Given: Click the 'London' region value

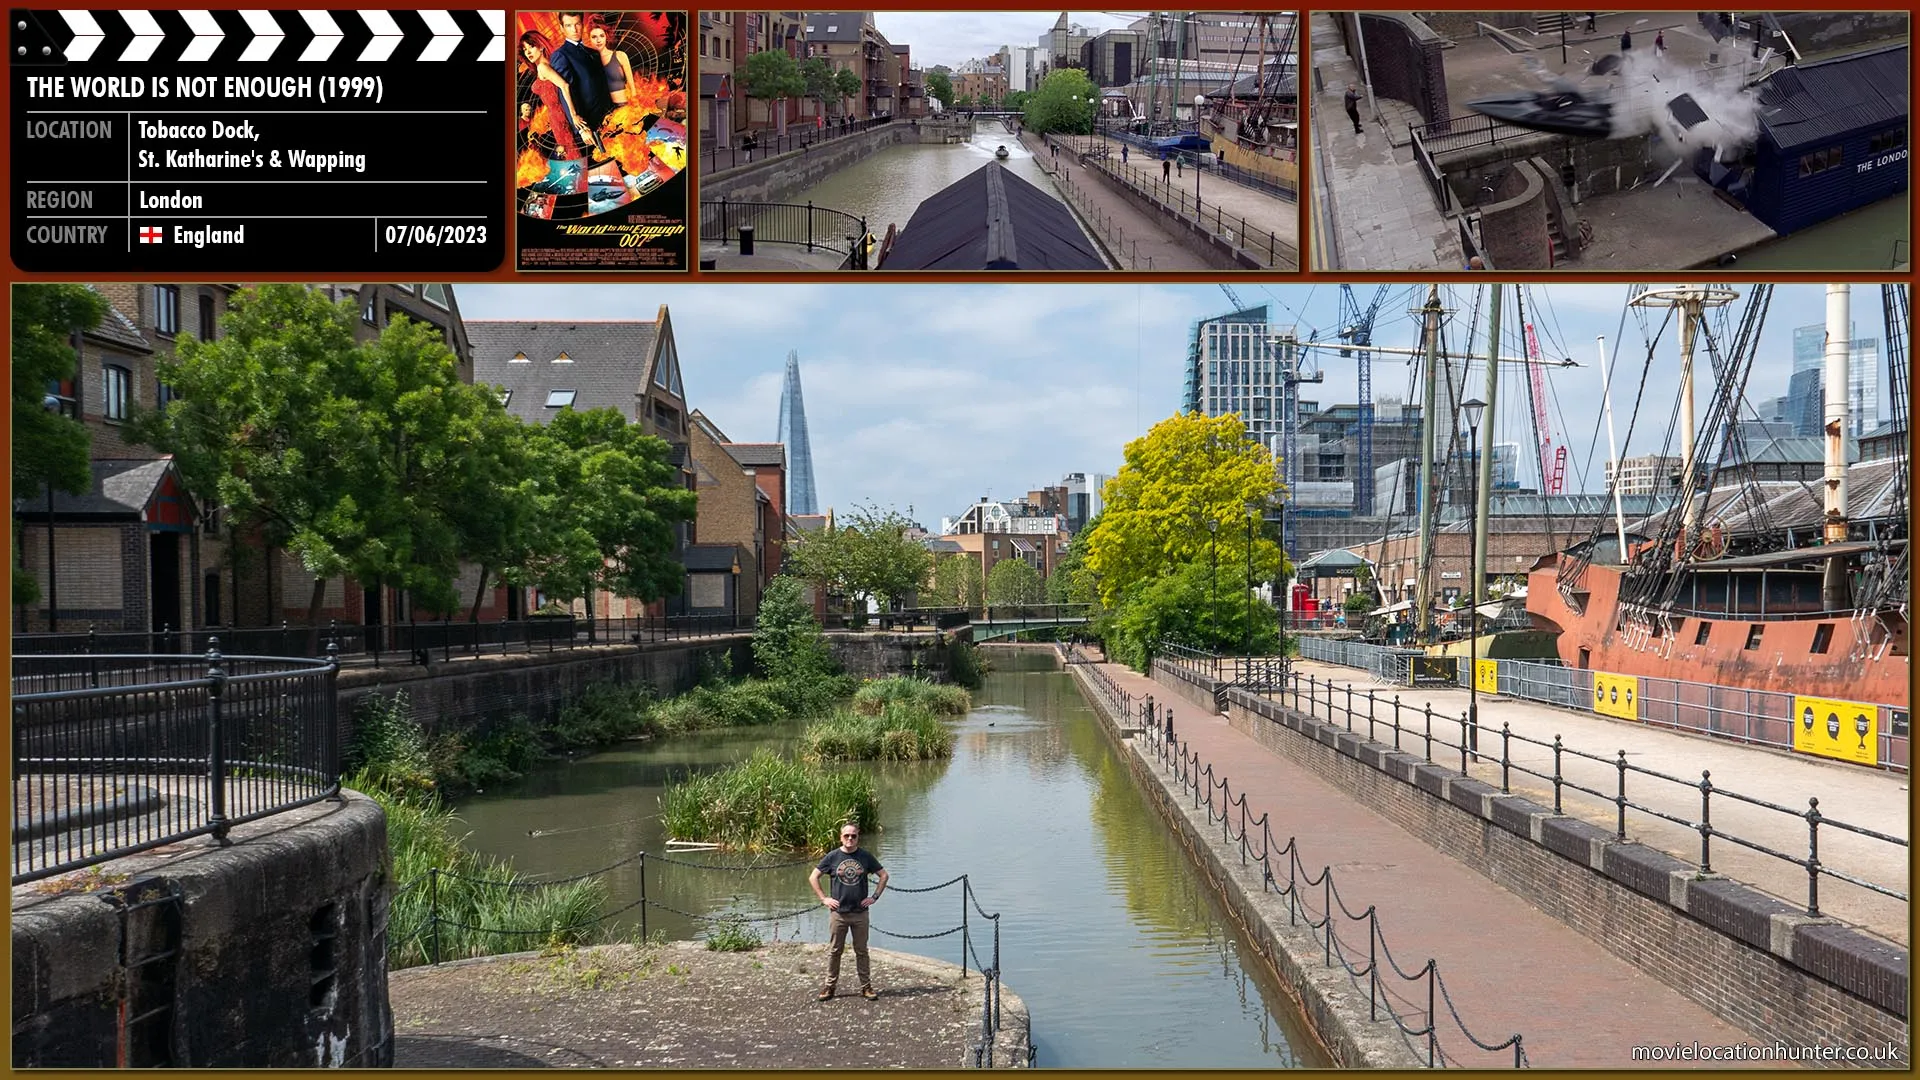Looking at the screenshot, I should click(171, 200).
